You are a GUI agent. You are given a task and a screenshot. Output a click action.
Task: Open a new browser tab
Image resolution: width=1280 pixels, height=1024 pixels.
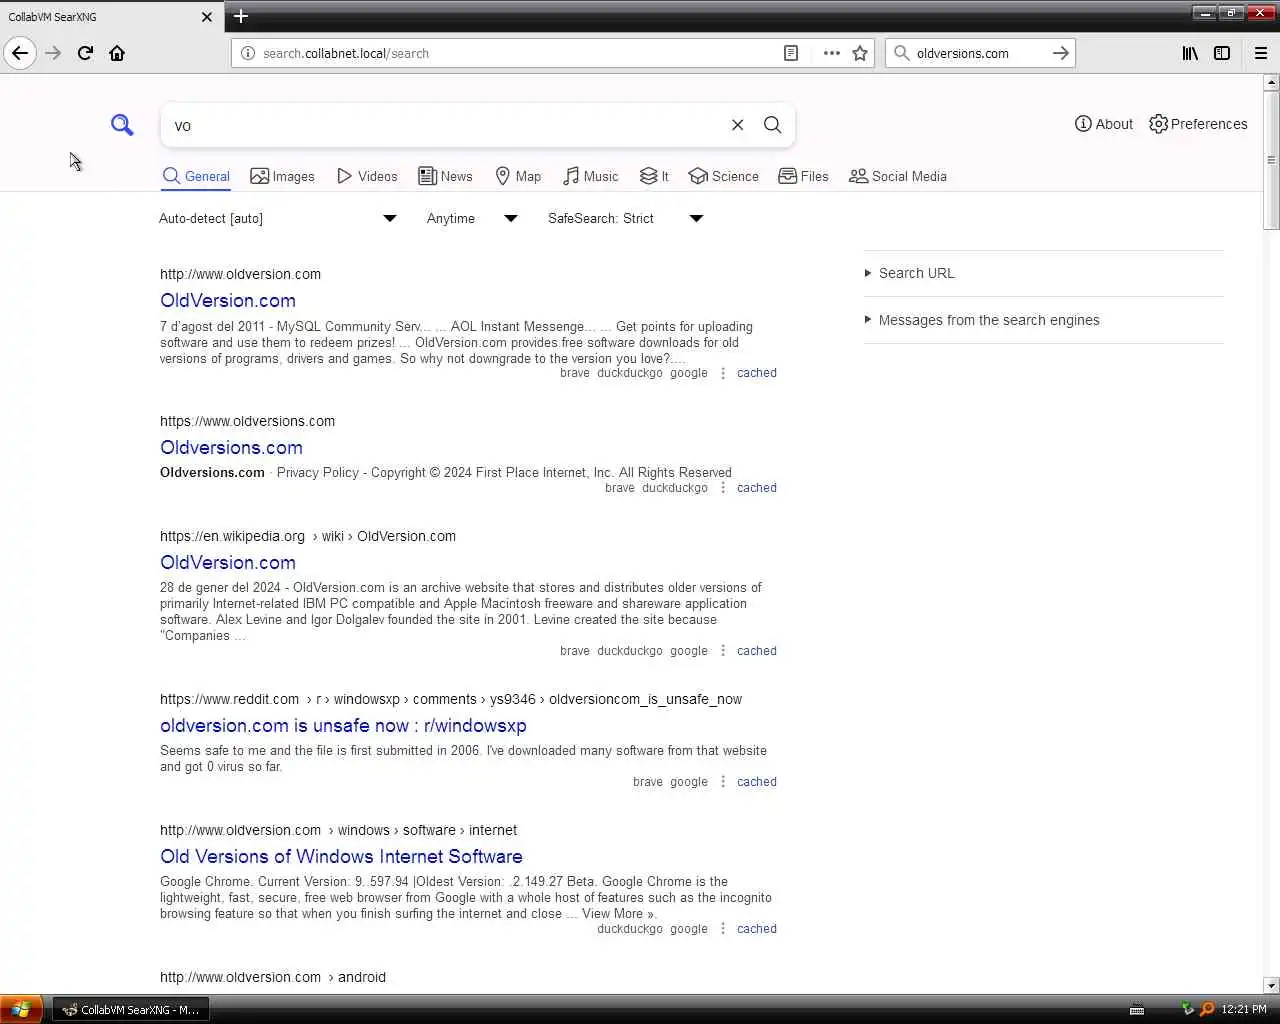pyautogui.click(x=241, y=16)
